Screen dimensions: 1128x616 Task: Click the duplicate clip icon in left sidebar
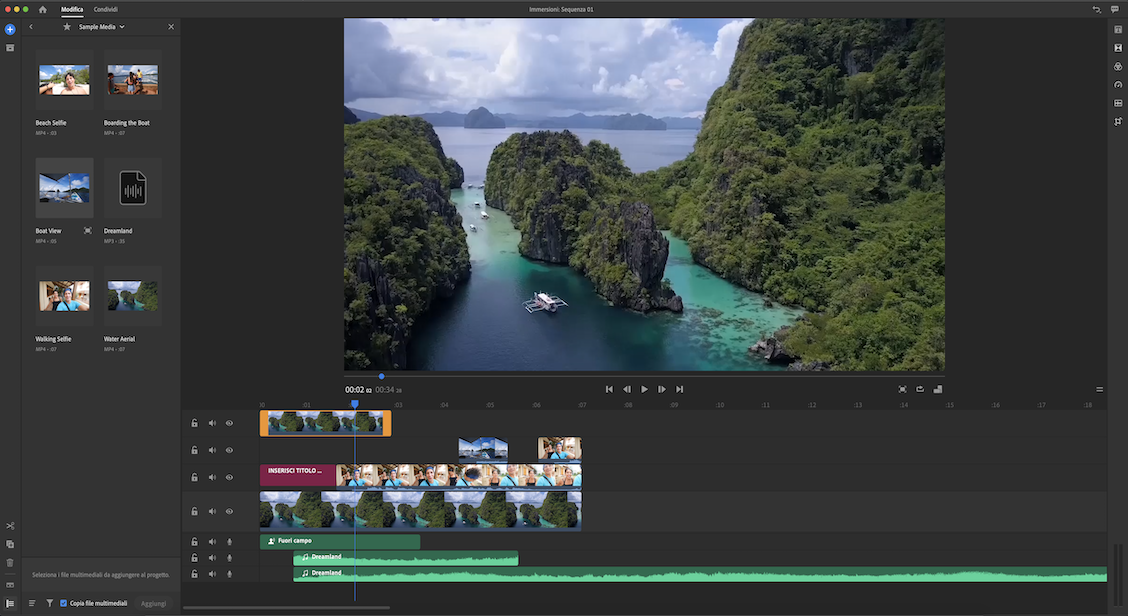tap(10, 544)
